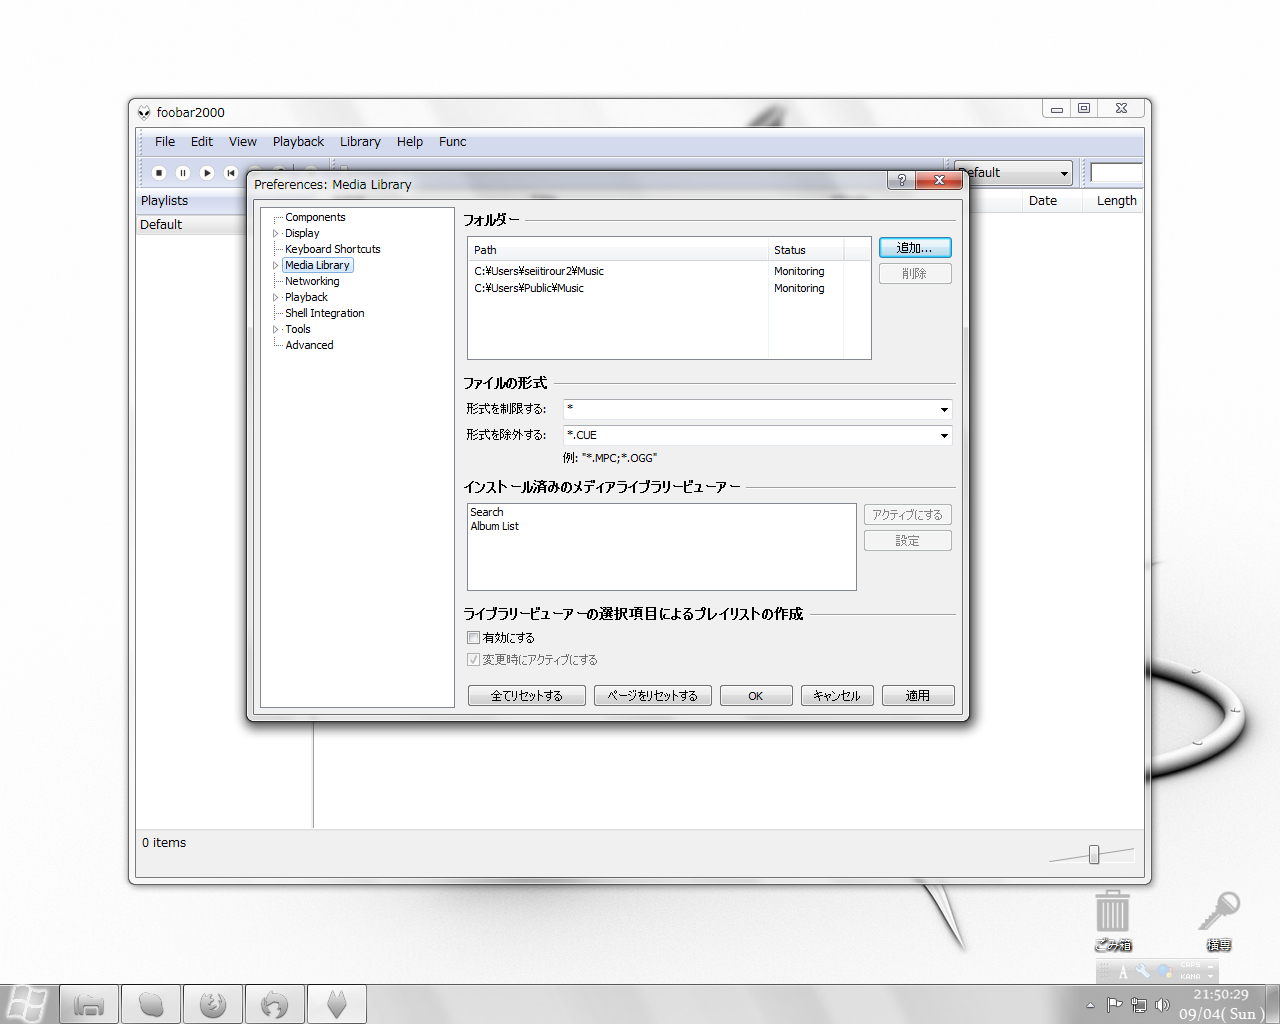Select Keyboard Shortcuts in preferences tree
The image size is (1280, 1024).
(333, 249)
